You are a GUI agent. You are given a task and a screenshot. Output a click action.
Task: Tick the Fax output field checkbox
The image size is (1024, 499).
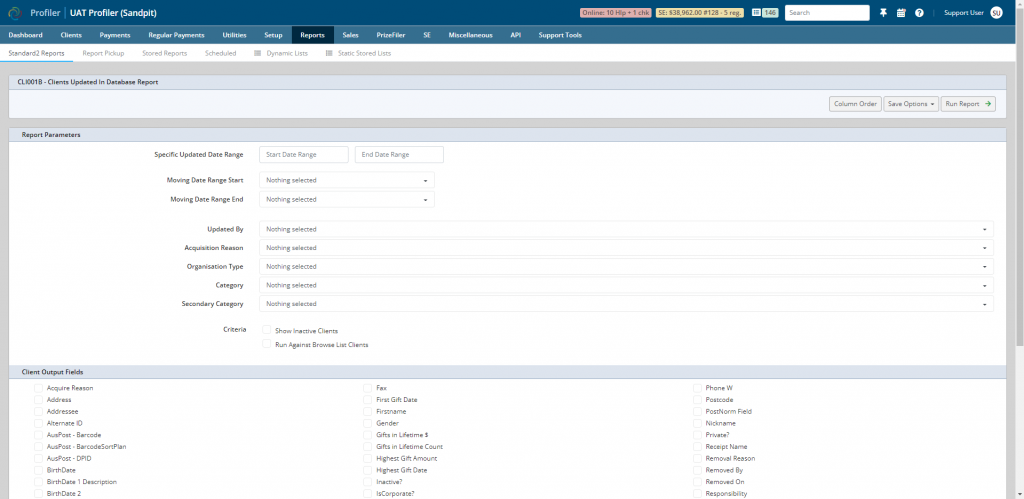pyautogui.click(x=368, y=388)
